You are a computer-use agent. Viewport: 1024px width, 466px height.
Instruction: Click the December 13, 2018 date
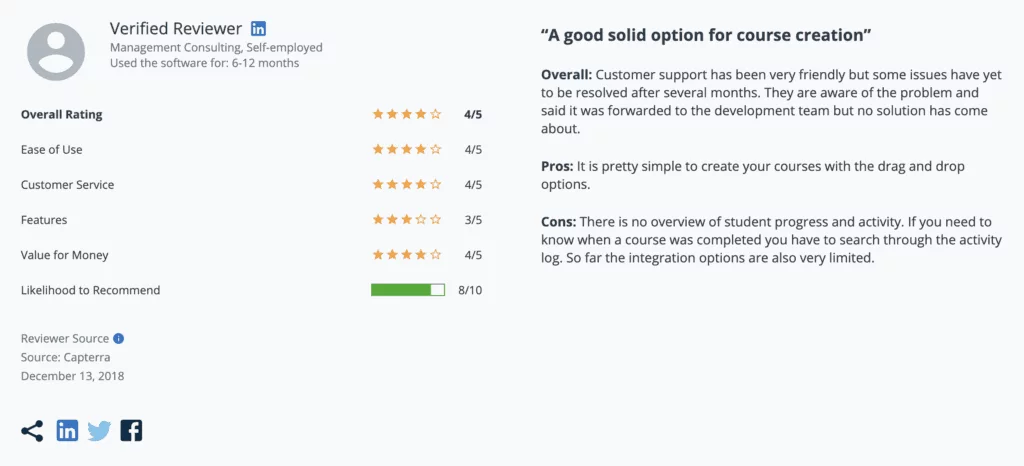pos(72,377)
